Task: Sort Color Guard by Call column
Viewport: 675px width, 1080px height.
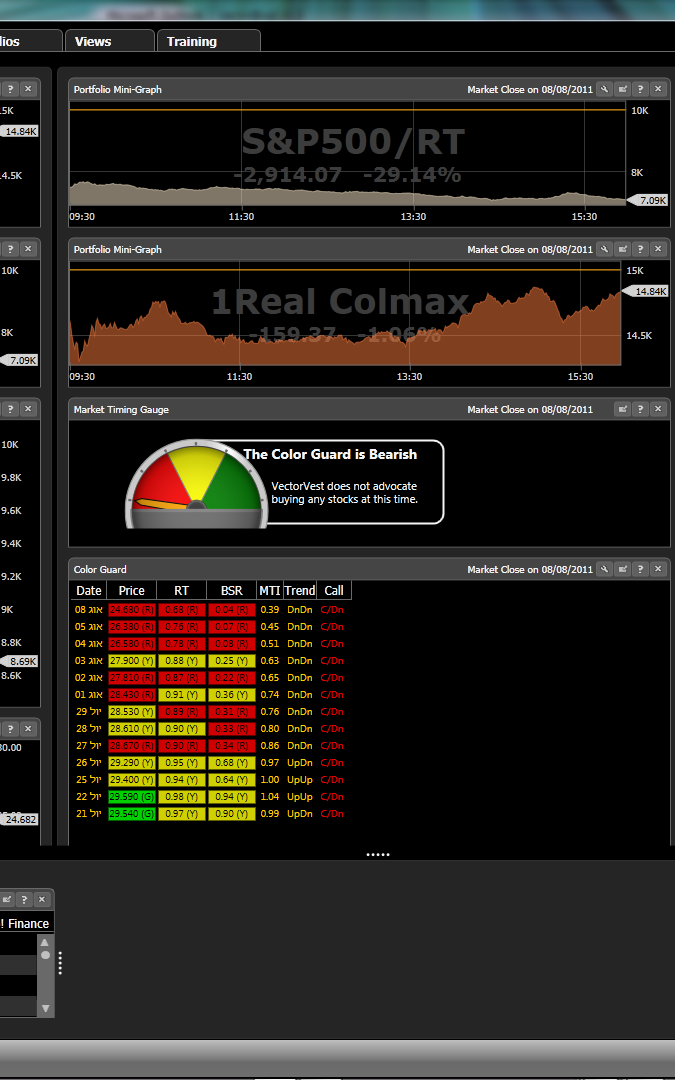Action: click(x=334, y=590)
